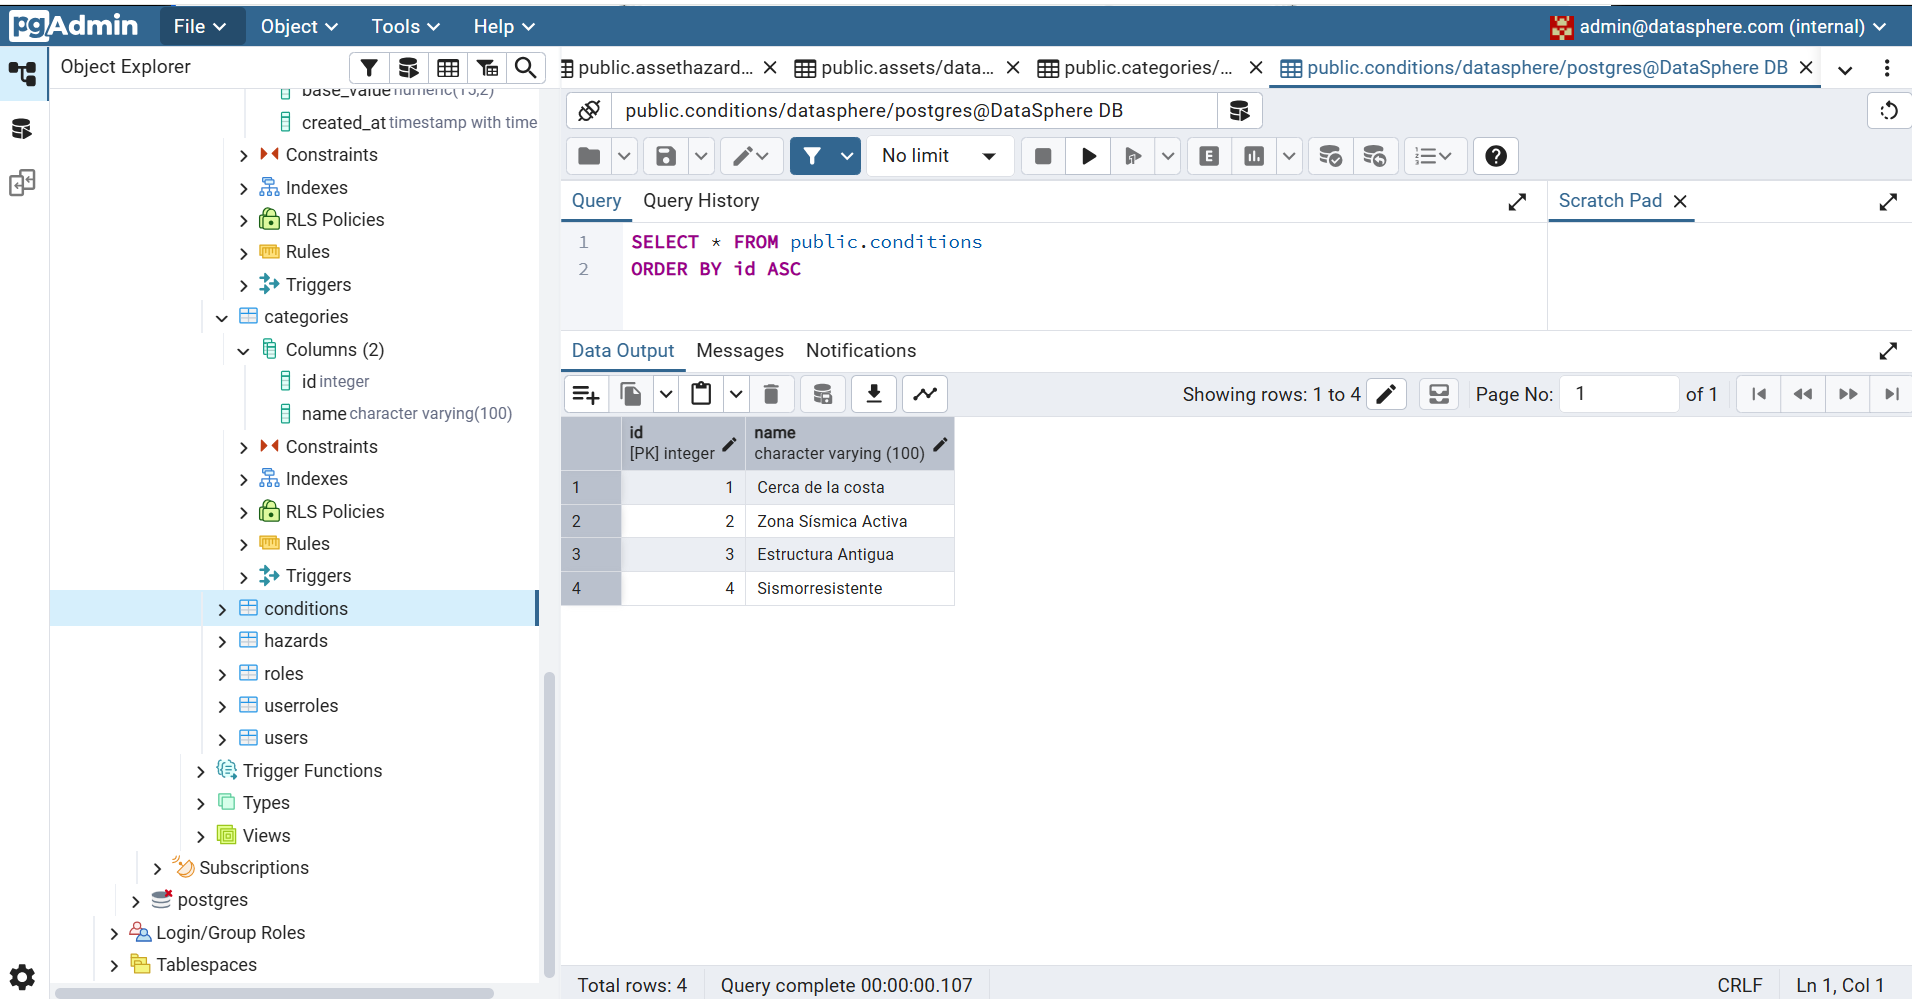The width and height of the screenshot is (1912, 999).
Task: Click the Save Data Changes icon
Action: pos(823,394)
